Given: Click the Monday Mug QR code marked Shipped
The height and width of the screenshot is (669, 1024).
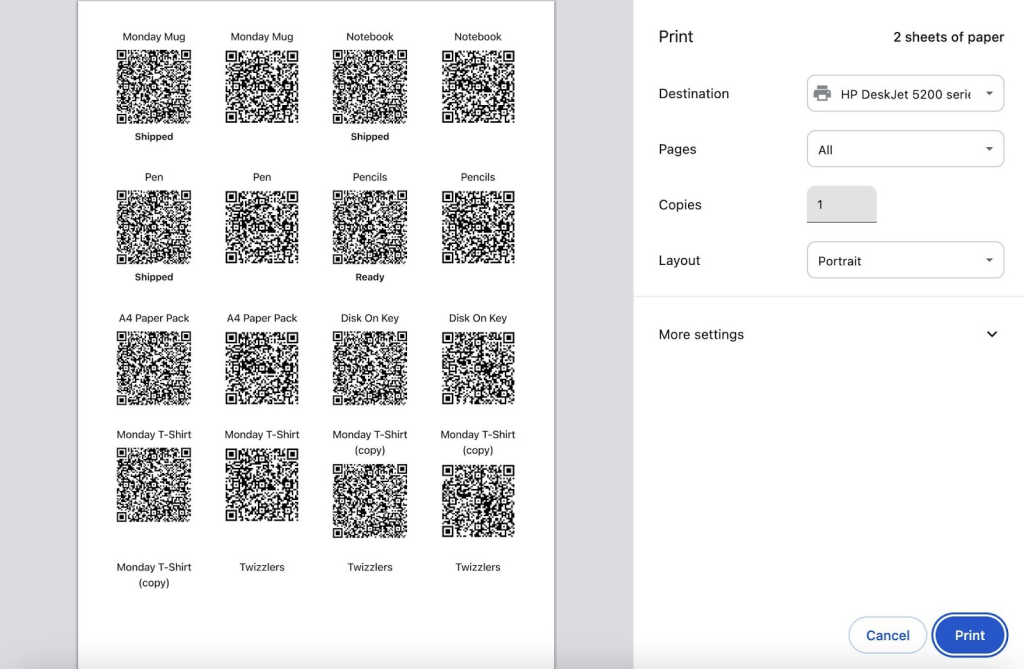Looking at the screenshot, I should click(x=154, y=87).
